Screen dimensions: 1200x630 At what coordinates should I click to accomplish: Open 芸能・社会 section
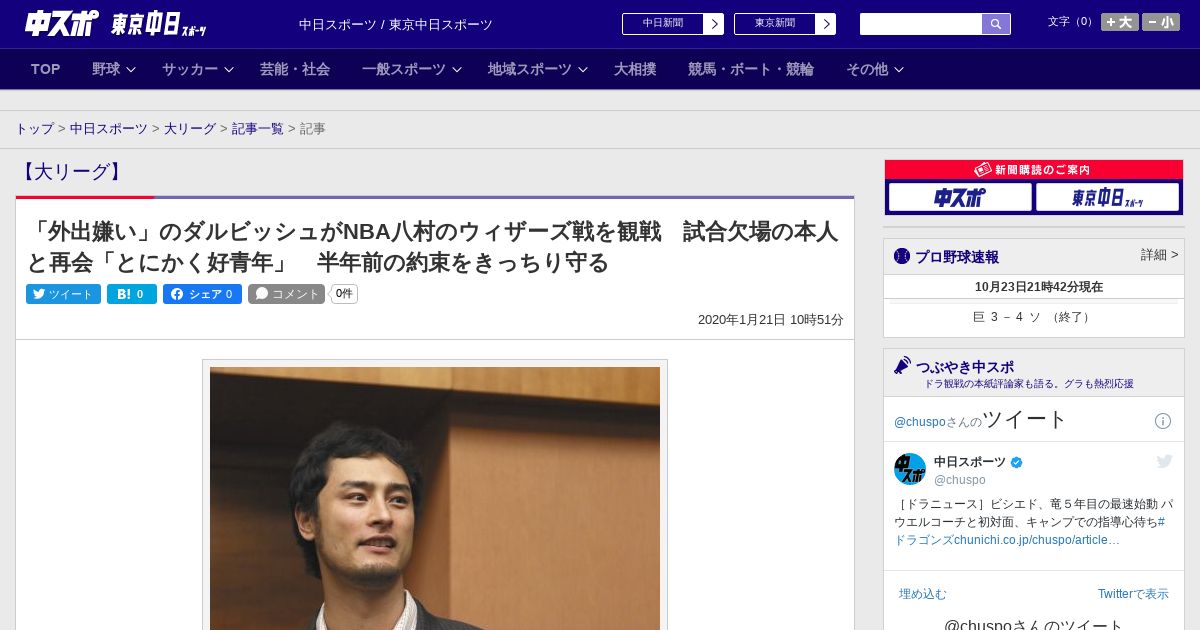pos(295,69)
